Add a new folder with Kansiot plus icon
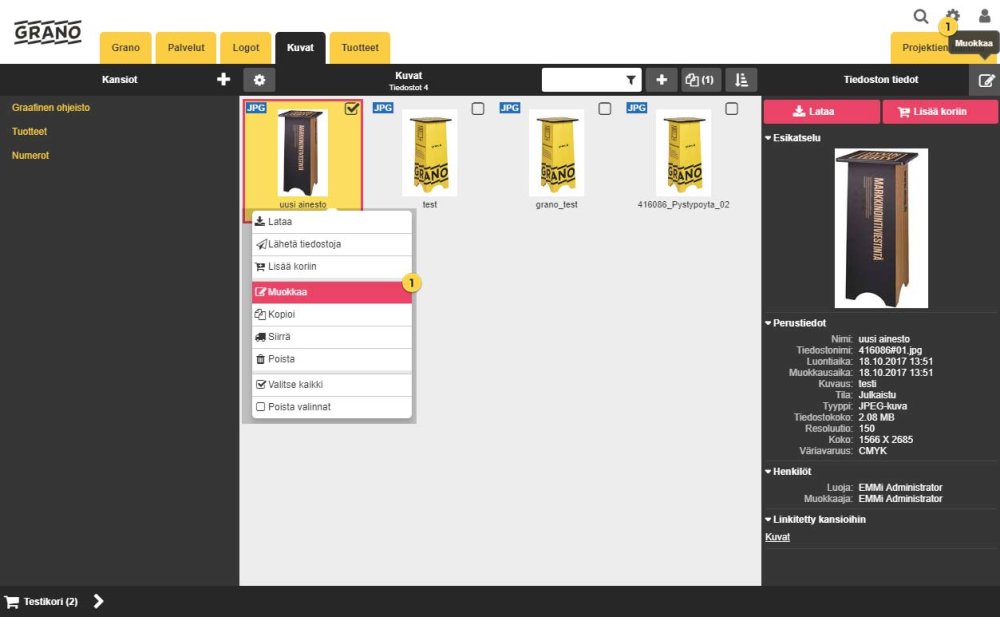 pyautogui.click(x=223, y=79)
